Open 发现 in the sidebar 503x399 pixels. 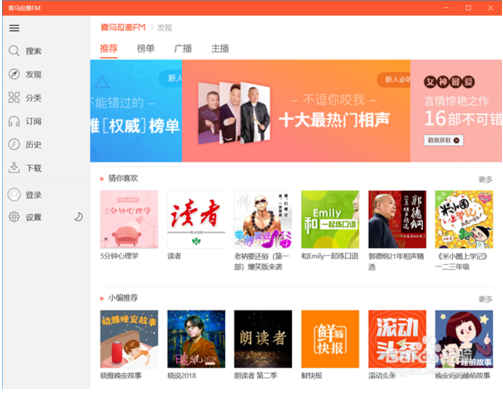(x=34, y=74)
